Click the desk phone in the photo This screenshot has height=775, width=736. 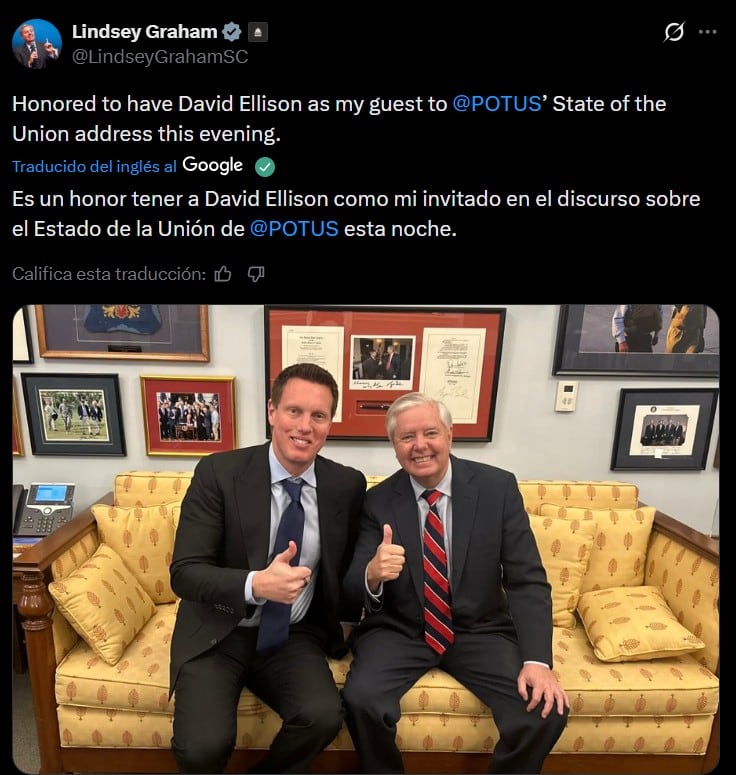[x=43, y=509]
